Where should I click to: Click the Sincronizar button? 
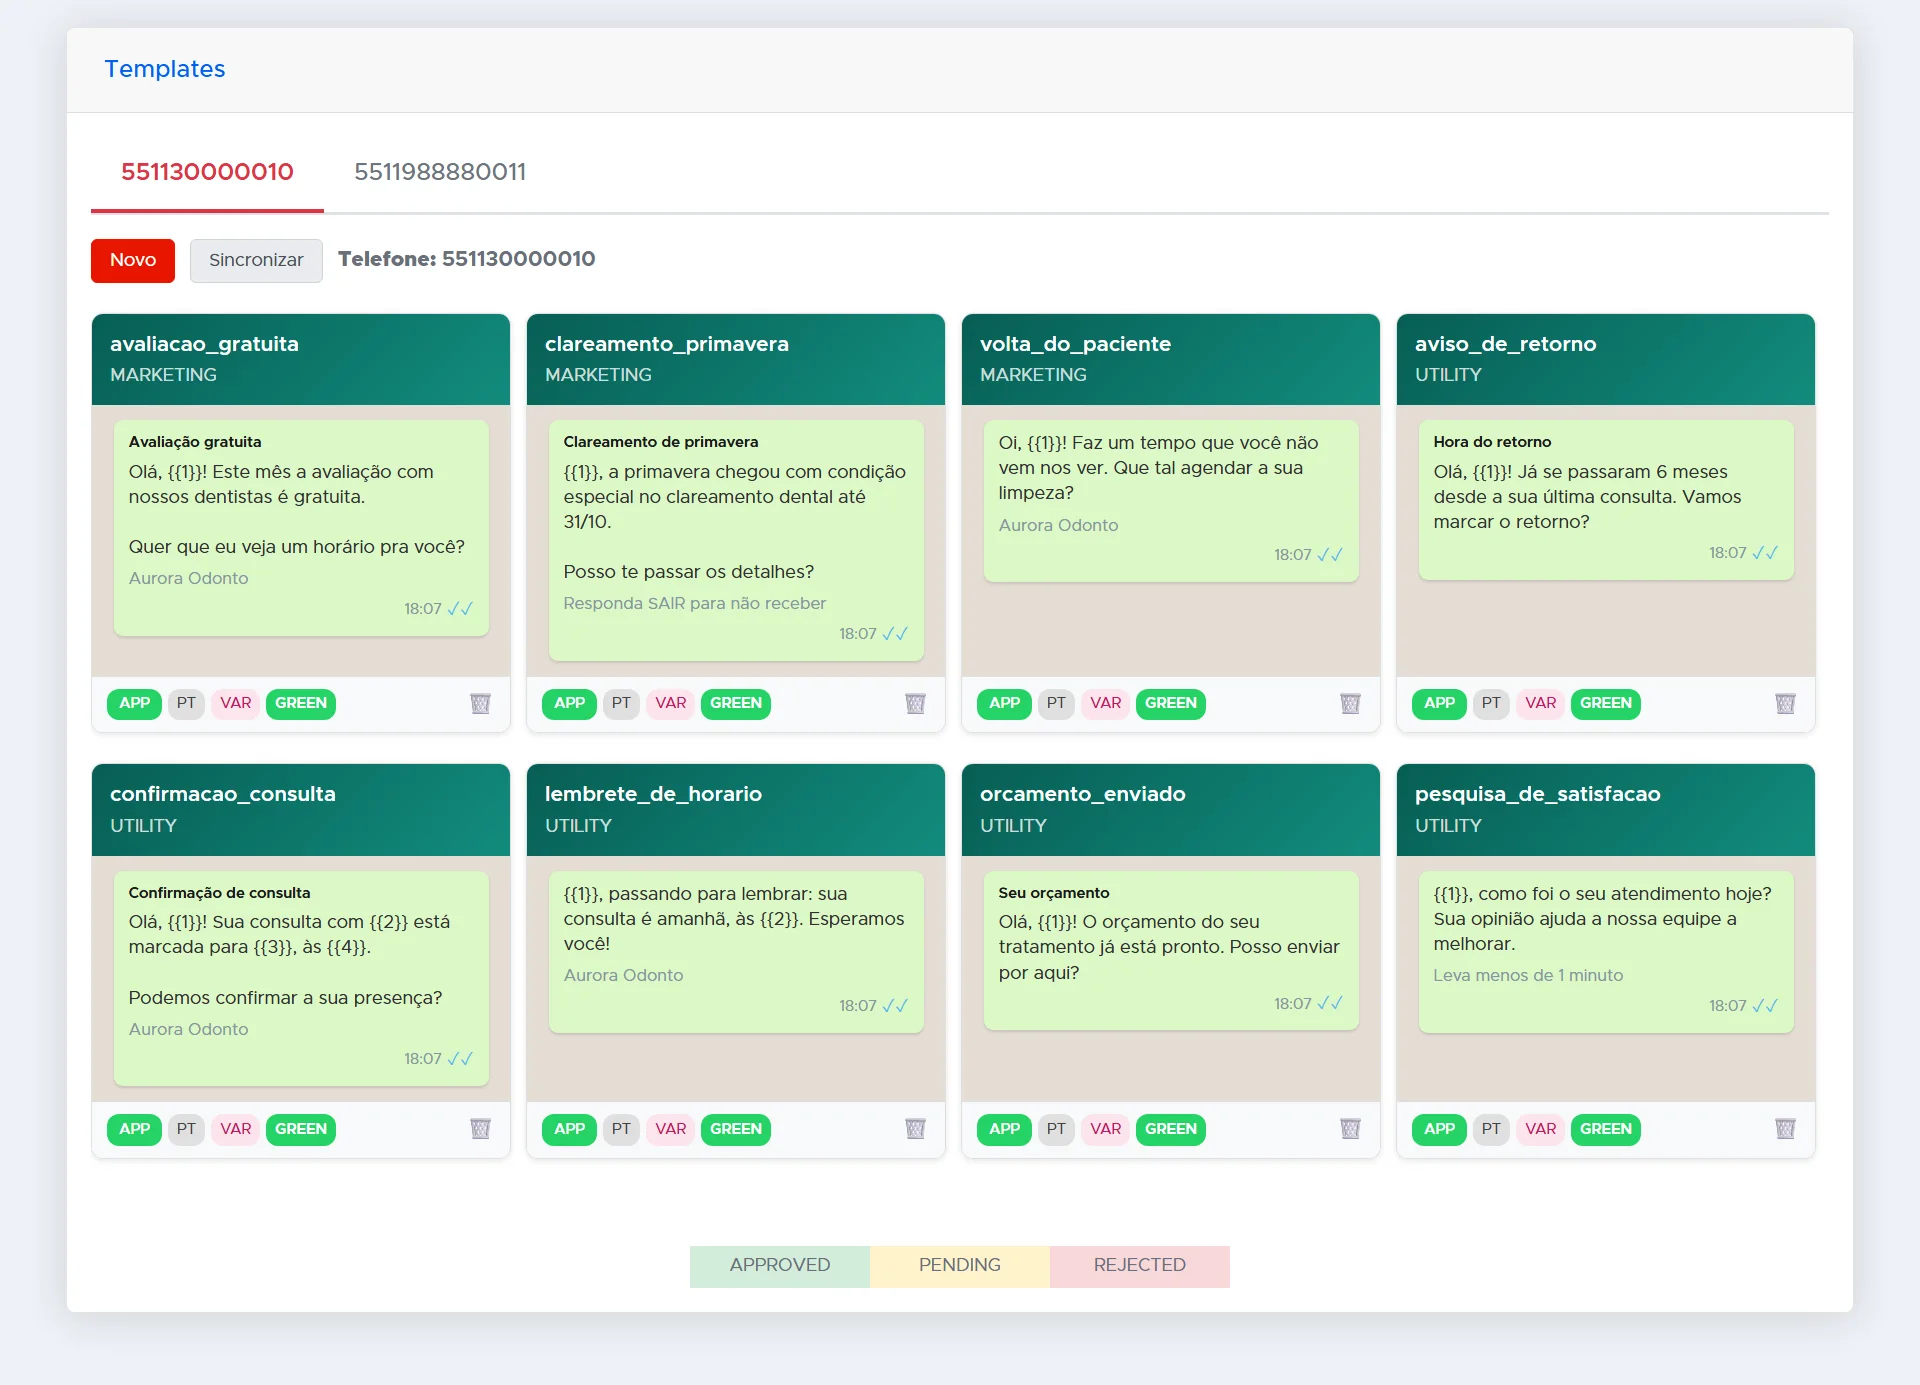point(256,260)
